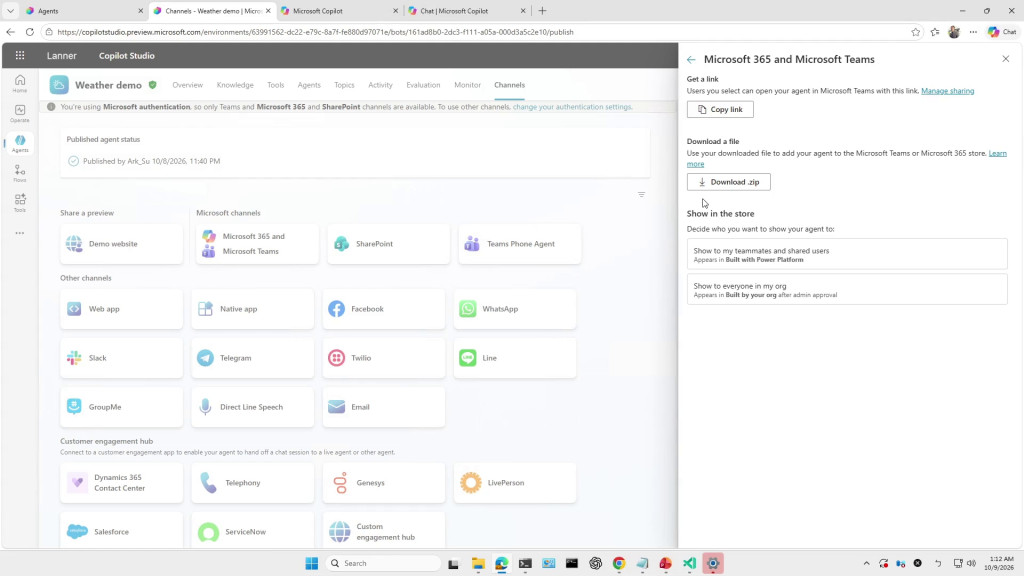Viewport: 1024px width, 576px height.
Task: Open File Explorer from the taskbar
Action: [478, 563]
